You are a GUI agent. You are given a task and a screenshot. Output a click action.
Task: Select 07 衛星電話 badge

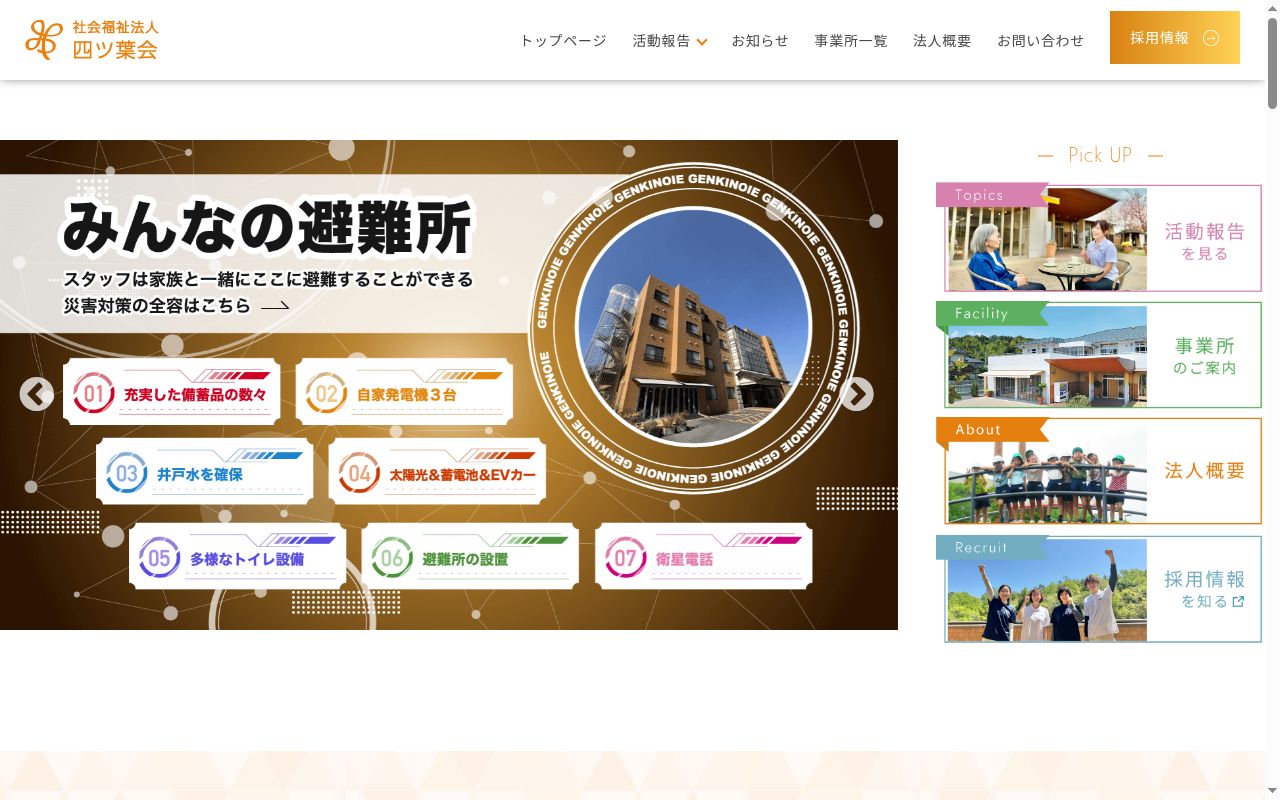tap(703, 557)
